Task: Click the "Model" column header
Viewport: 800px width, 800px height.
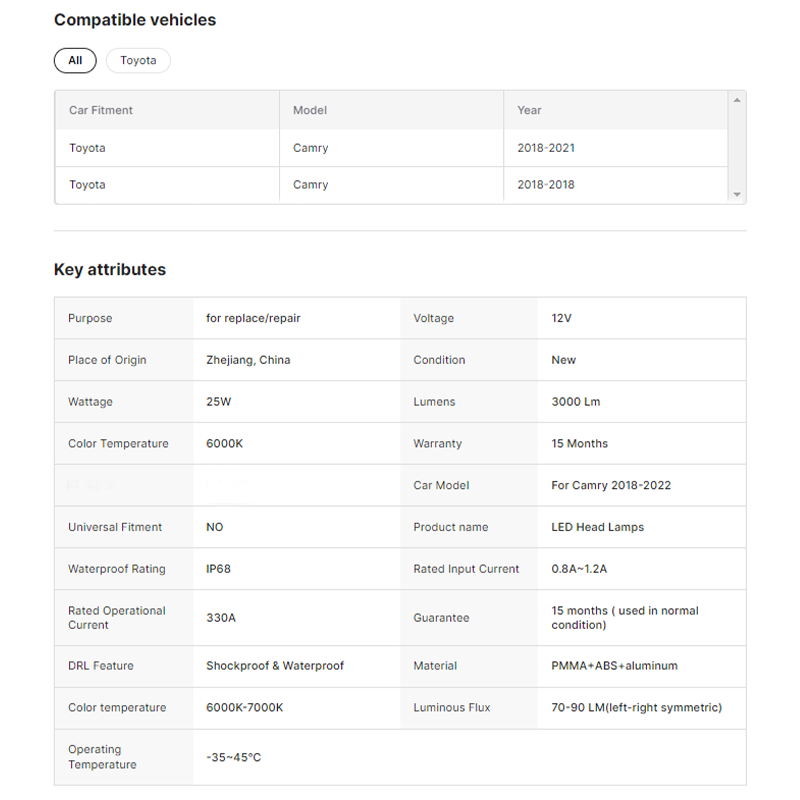Action: [x=310, y=110]
